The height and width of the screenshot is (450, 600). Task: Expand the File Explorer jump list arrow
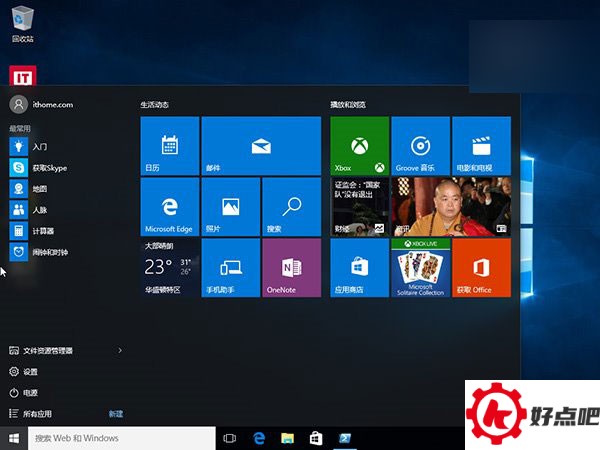(x=120, y=351)
